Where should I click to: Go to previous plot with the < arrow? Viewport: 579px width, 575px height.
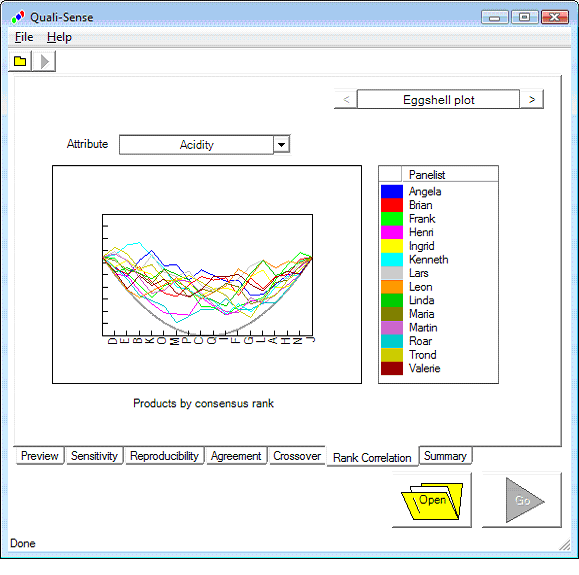346,99
